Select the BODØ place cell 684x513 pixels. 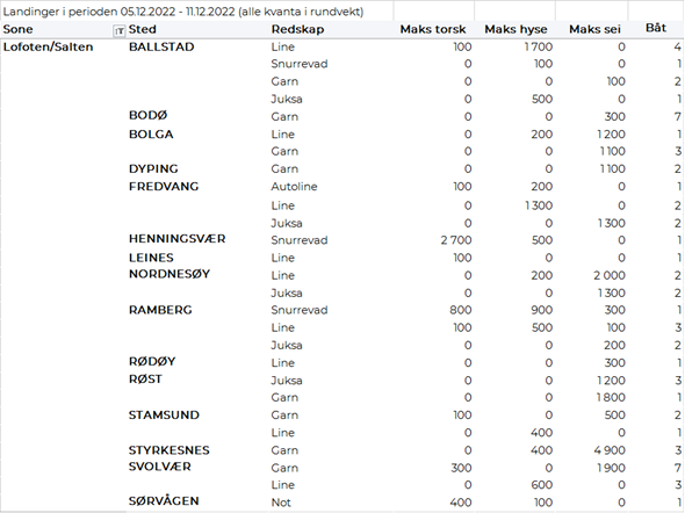(147, 117)
